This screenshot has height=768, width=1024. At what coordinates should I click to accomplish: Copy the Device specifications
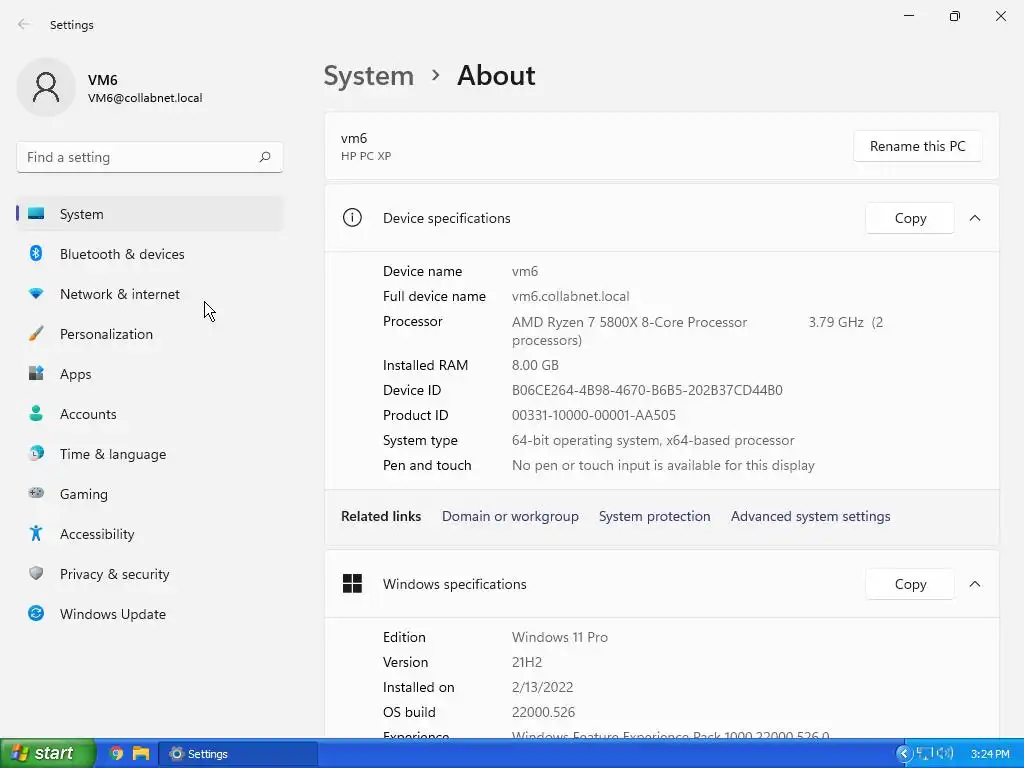(x=910, y=218)
